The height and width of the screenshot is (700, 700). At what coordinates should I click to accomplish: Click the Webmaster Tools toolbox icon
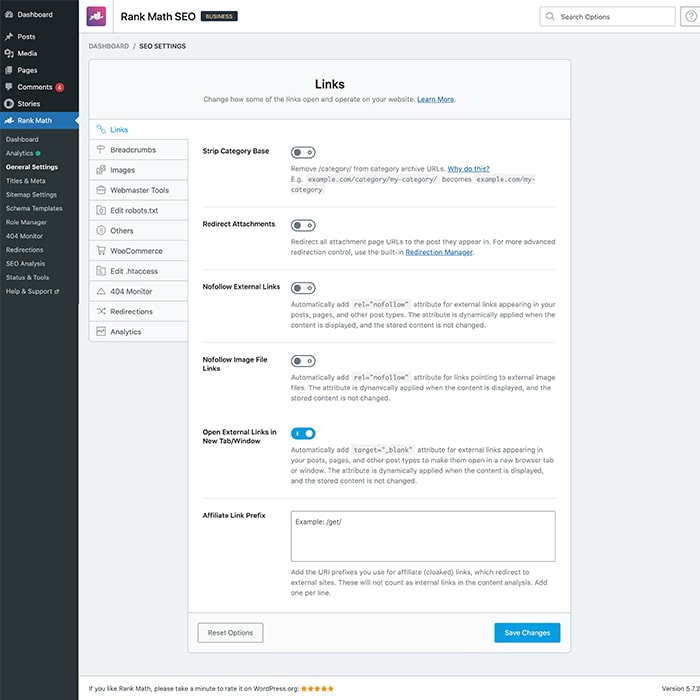(101, 190)
